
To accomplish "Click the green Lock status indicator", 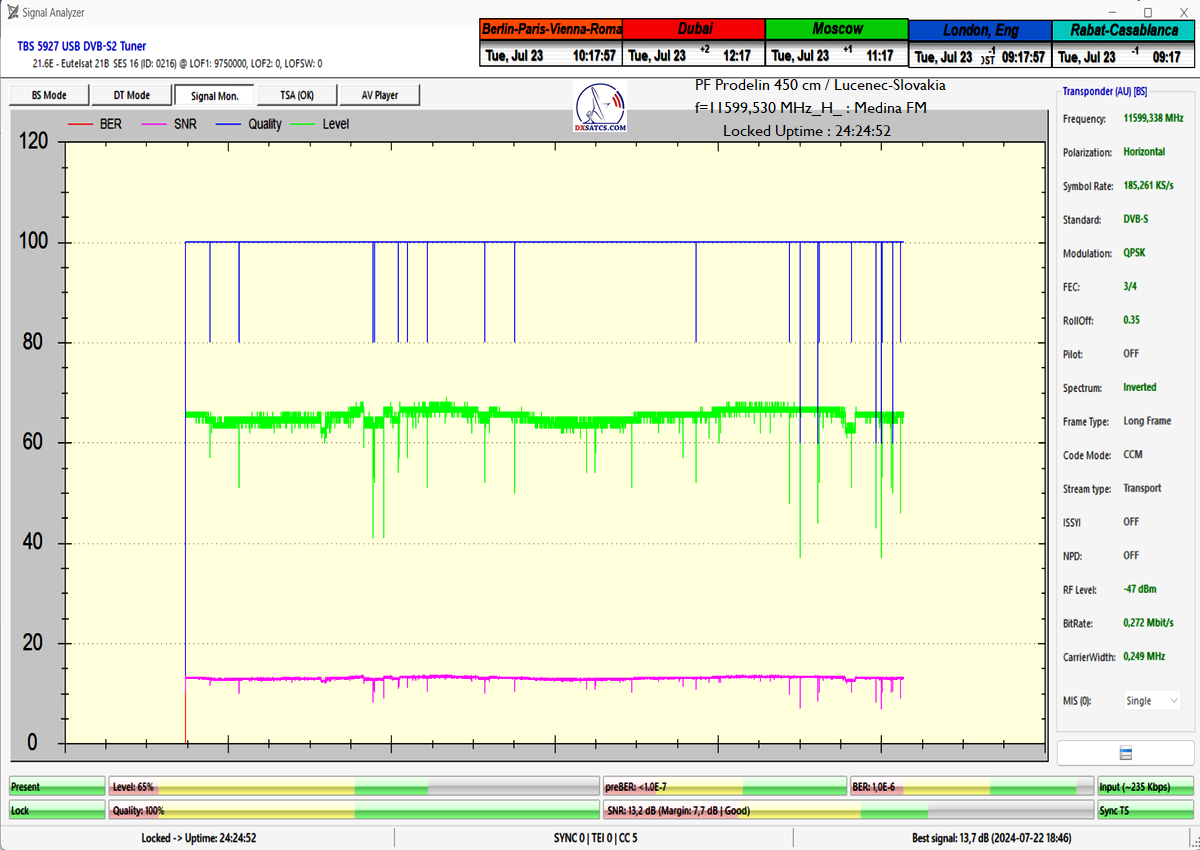I will [57, 810].
